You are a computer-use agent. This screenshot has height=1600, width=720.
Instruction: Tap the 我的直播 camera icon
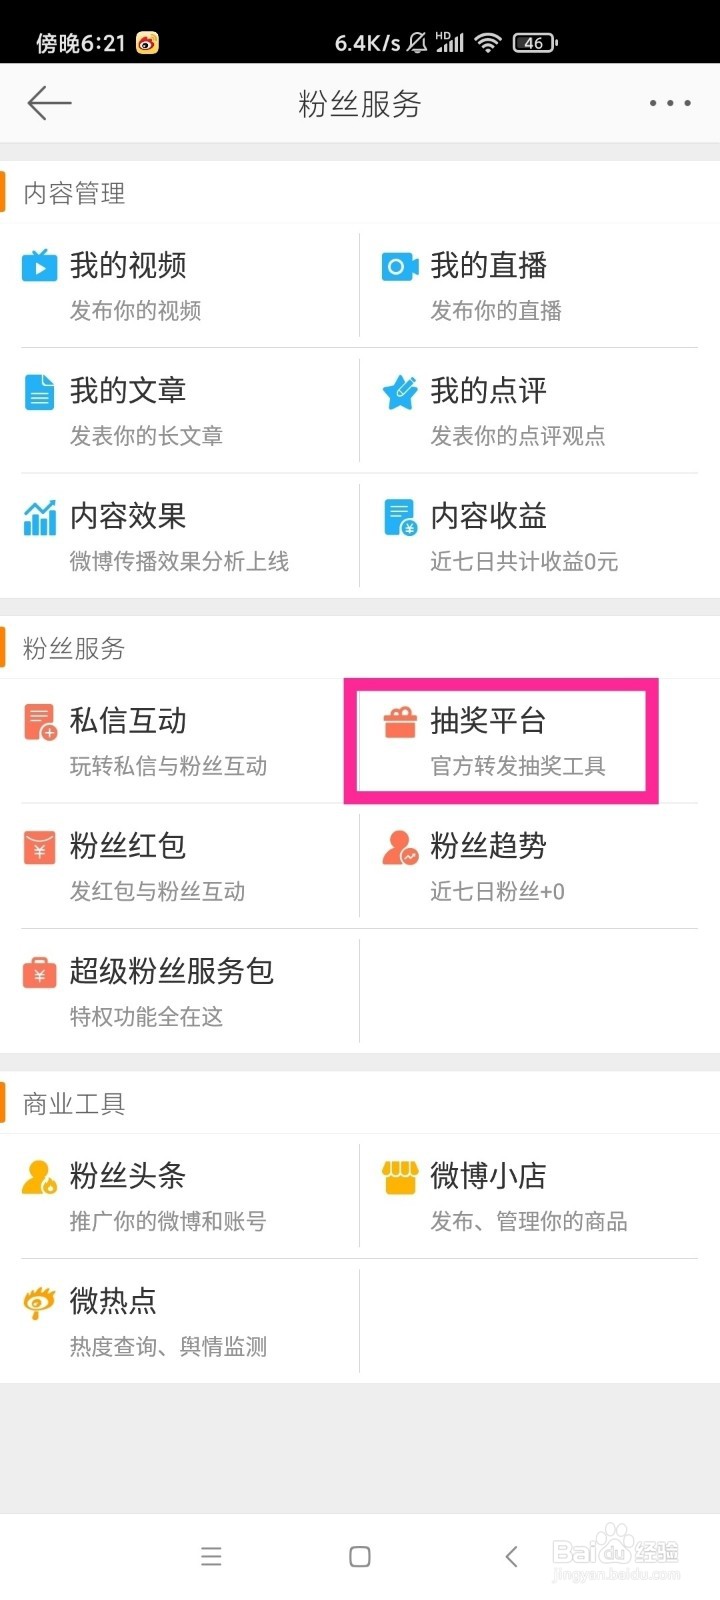pyautogui.click(x=400, y=266)
